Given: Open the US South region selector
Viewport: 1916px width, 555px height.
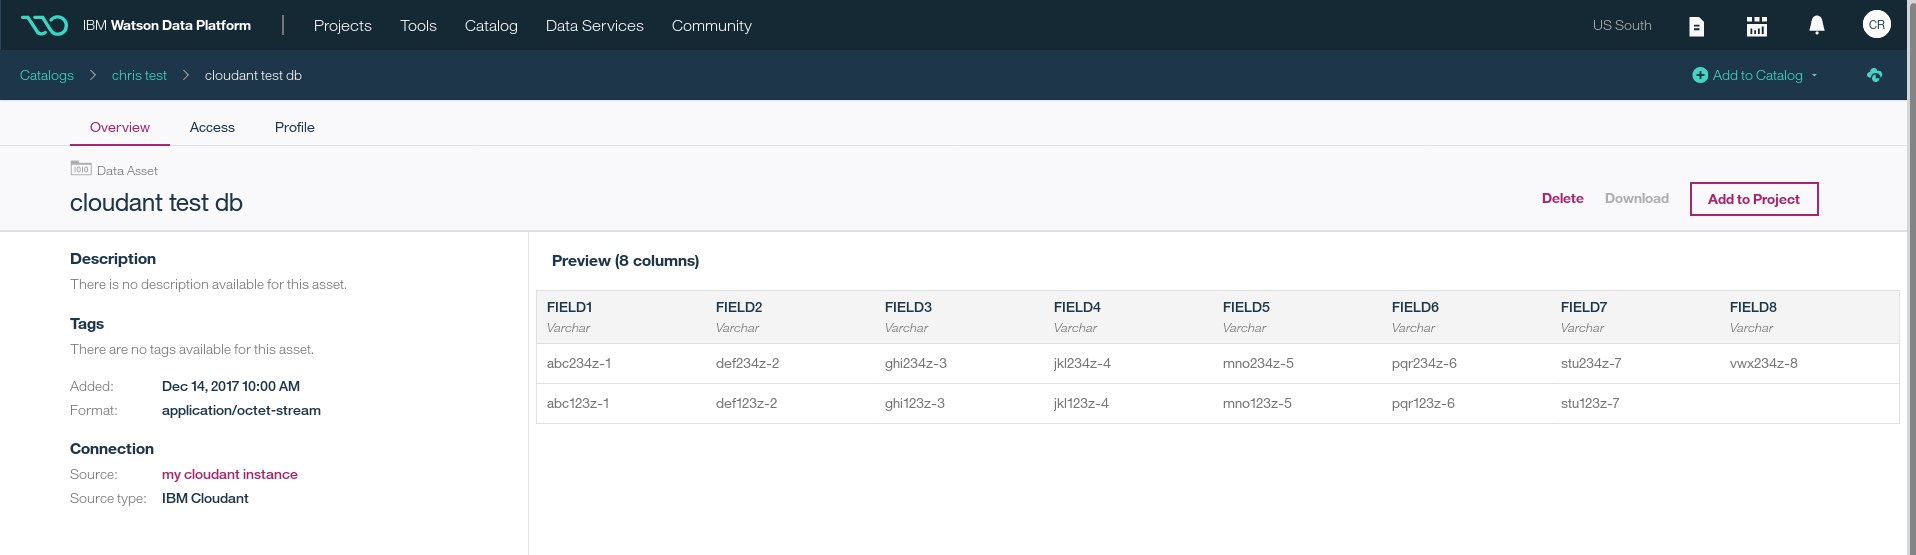Looking at the screenshot, I should click(x=1621, y=25).
